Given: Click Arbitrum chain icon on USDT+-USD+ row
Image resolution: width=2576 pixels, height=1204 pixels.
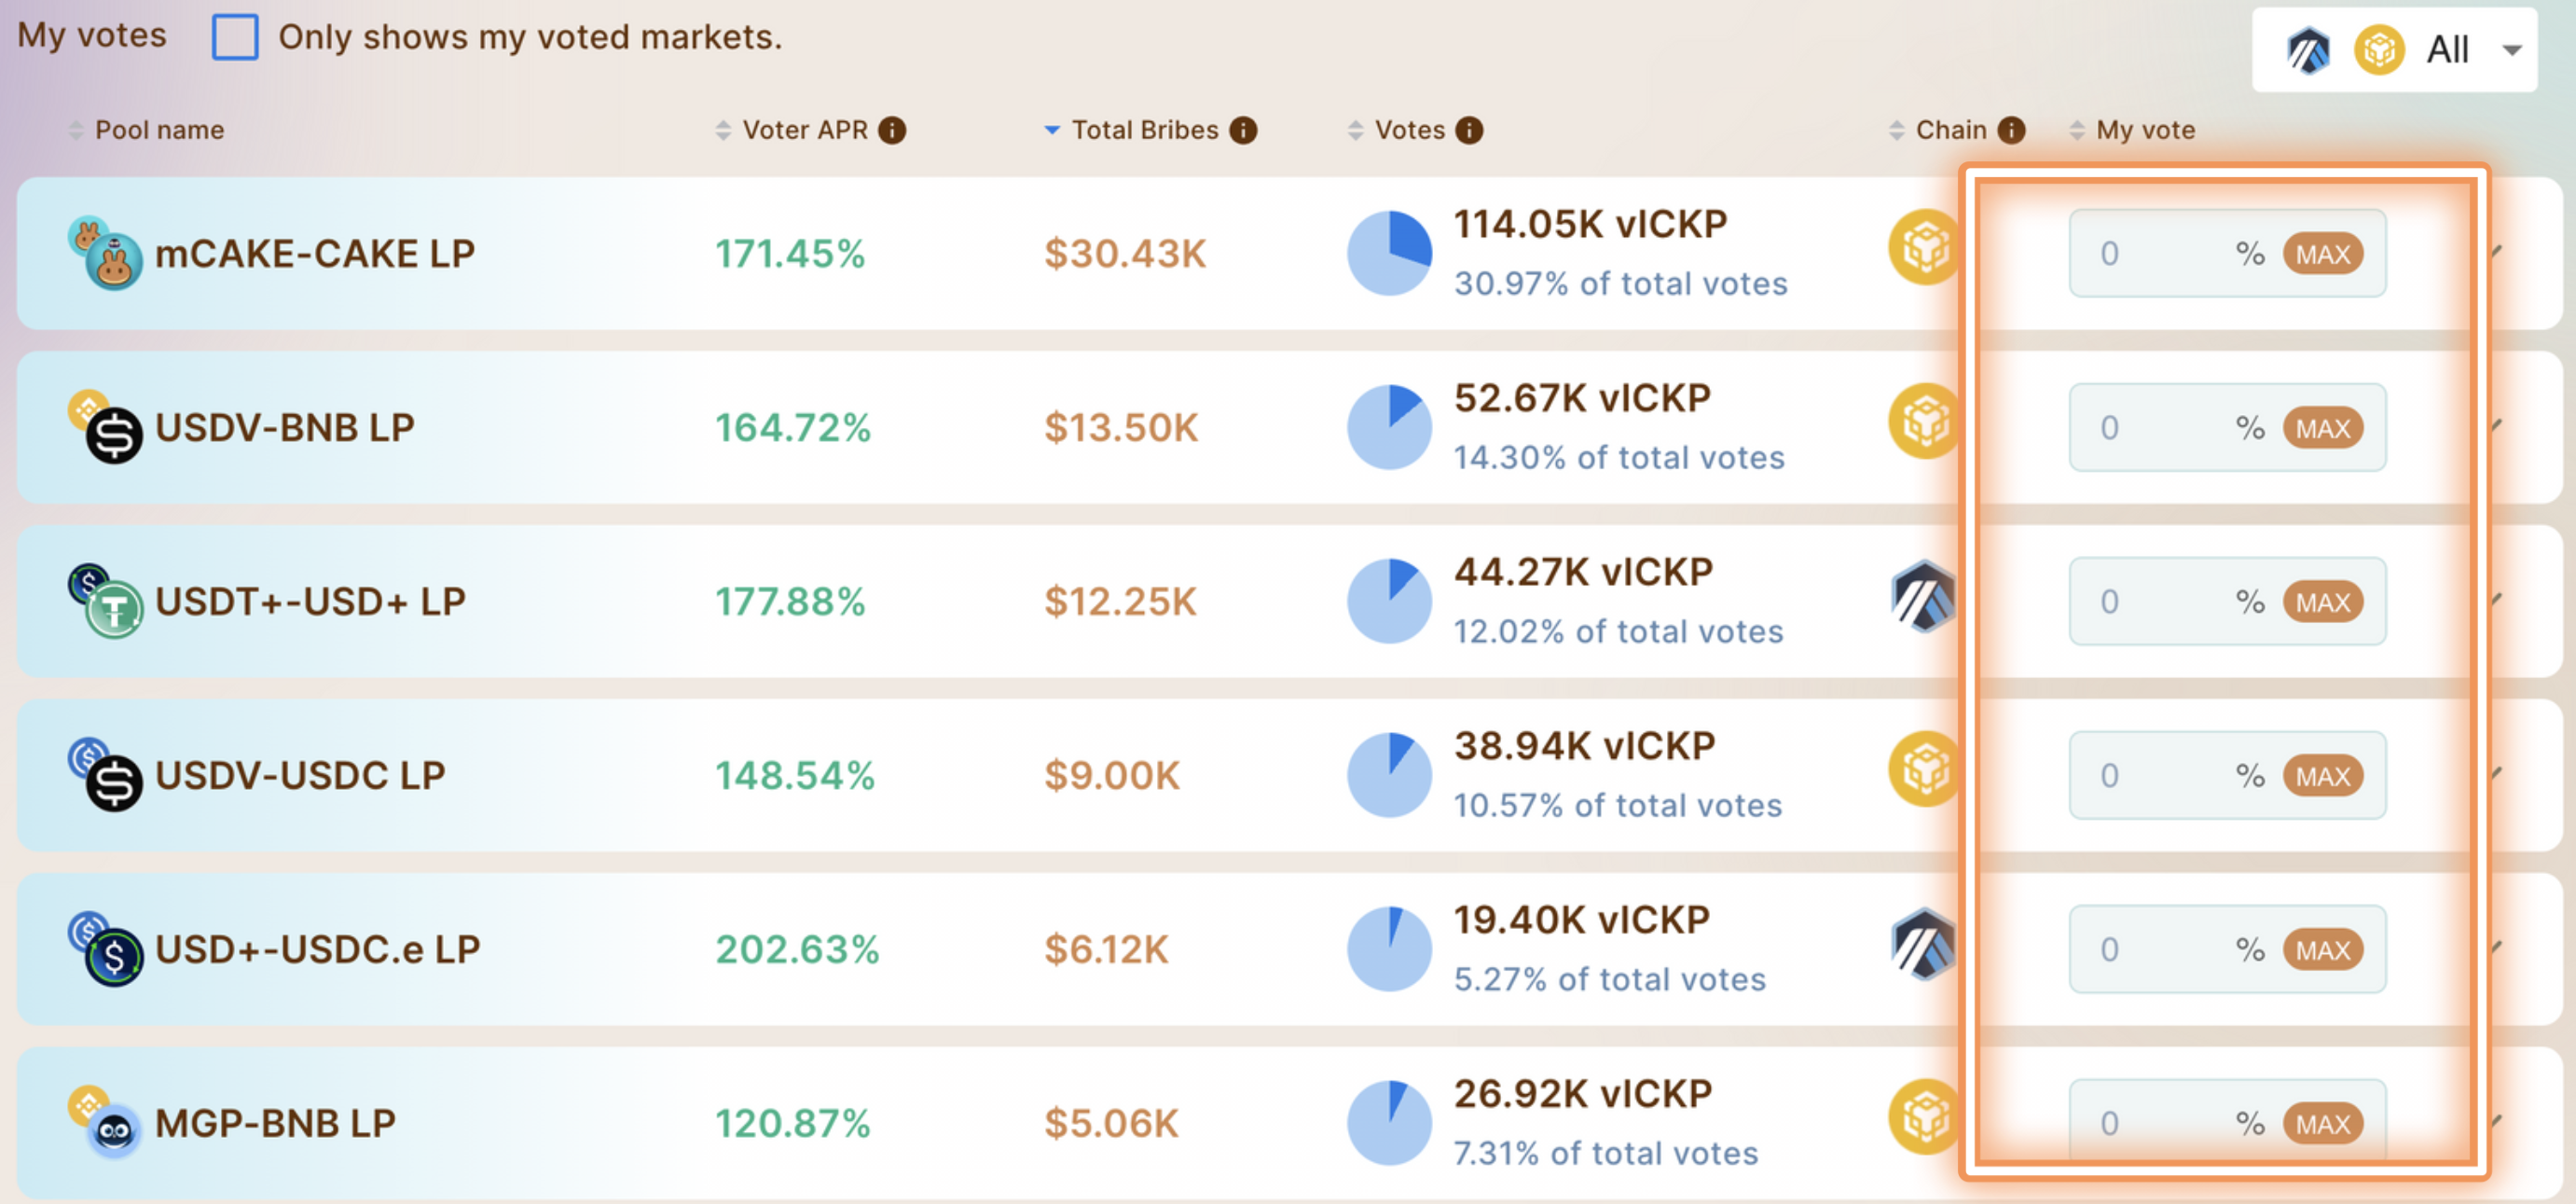Looking at the screenshot, I should click(x=1922, y=597).
